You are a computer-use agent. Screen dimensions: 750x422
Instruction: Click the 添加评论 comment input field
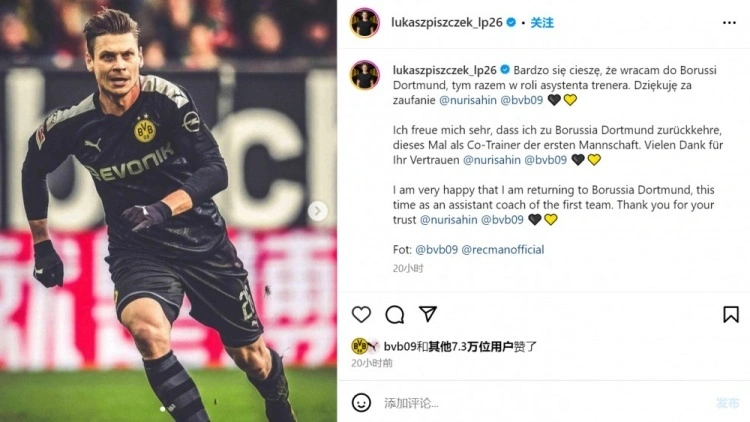click(545, 403)
